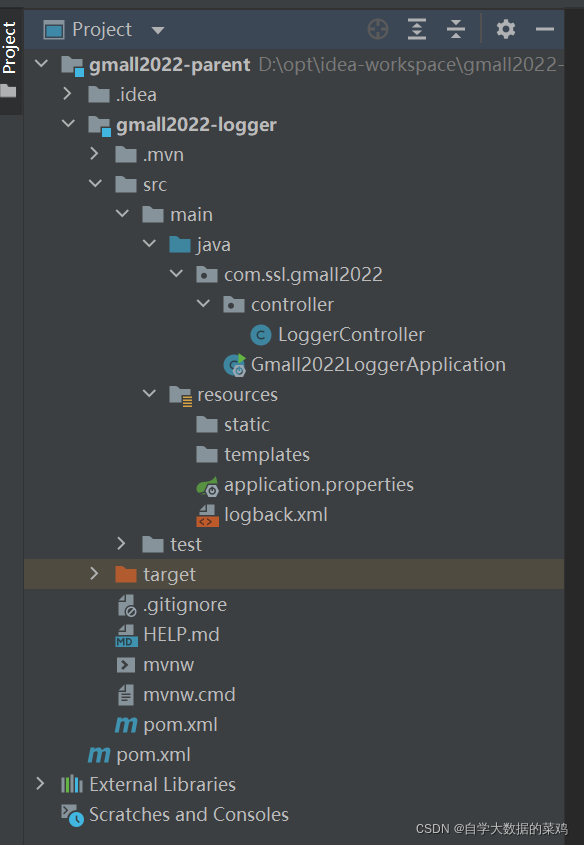Click the Project panel title text
Screen dimensions: 584x845
coord(102,30)
